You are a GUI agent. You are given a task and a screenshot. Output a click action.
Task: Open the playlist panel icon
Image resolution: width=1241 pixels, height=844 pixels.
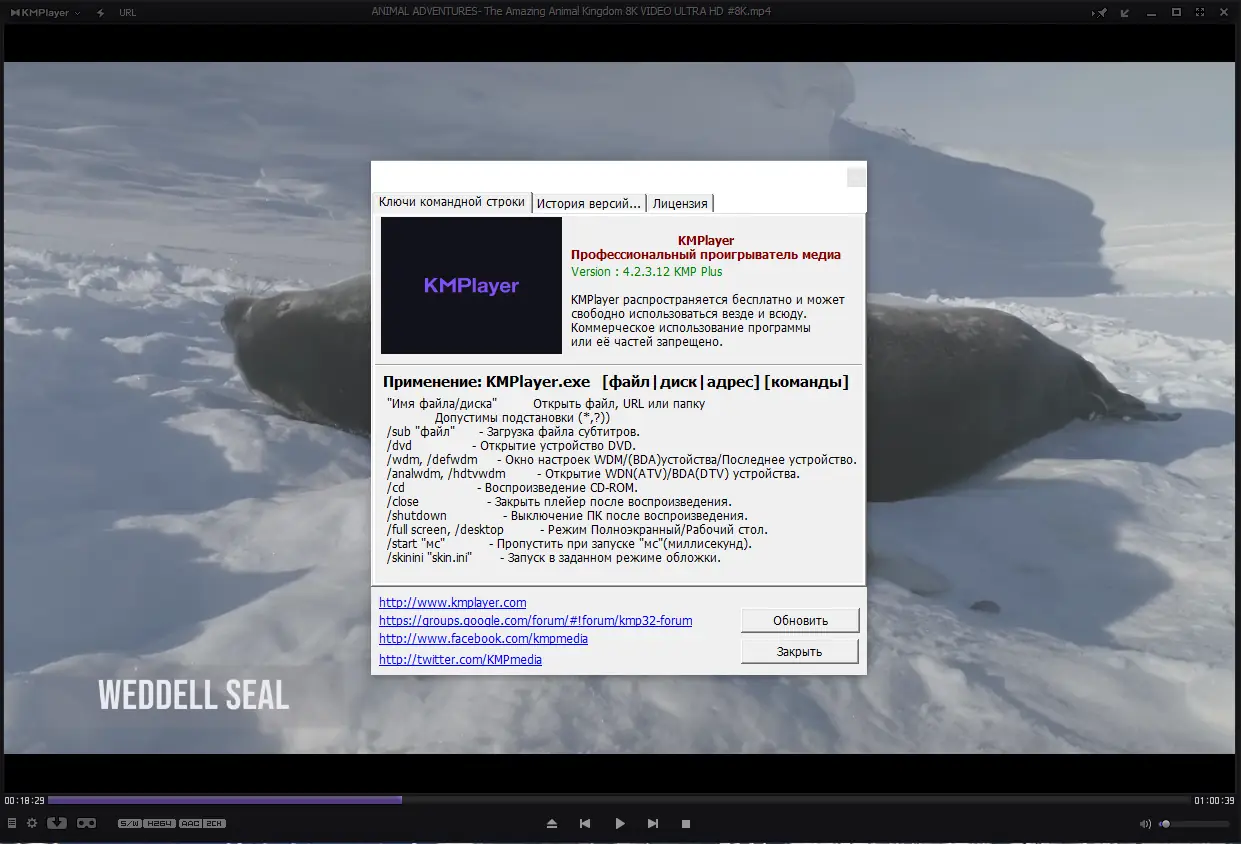pyautogui.click(x=12, y=823)
